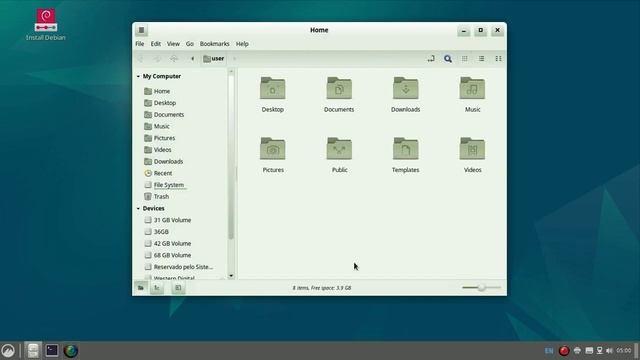Open the Documents folder in main pane
The width and height of the screenshot is (640, 360).
coord(339,94)
